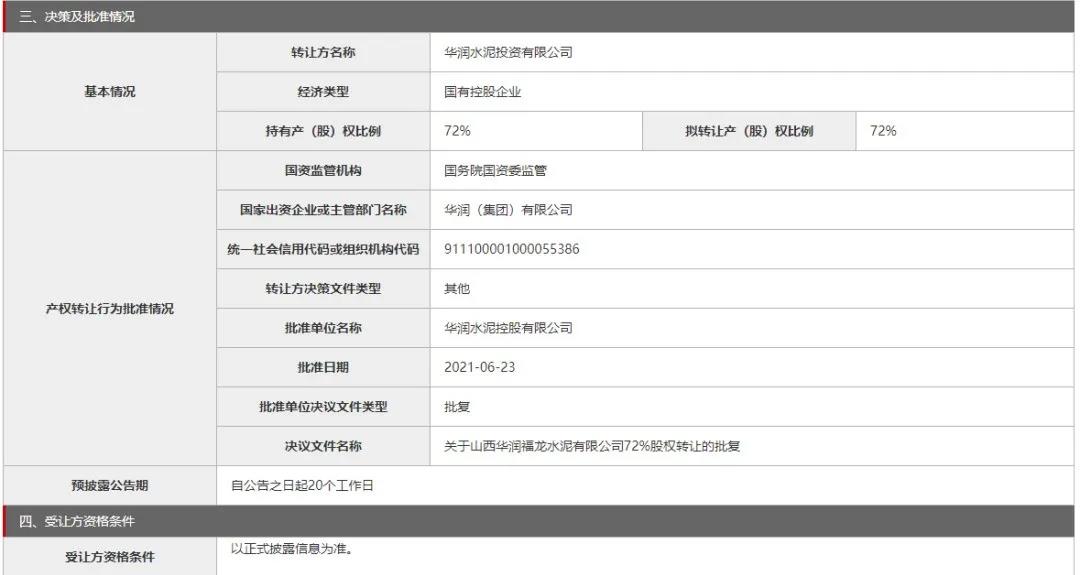Click the 预披露公告期 label cell

tap(109, 486)
